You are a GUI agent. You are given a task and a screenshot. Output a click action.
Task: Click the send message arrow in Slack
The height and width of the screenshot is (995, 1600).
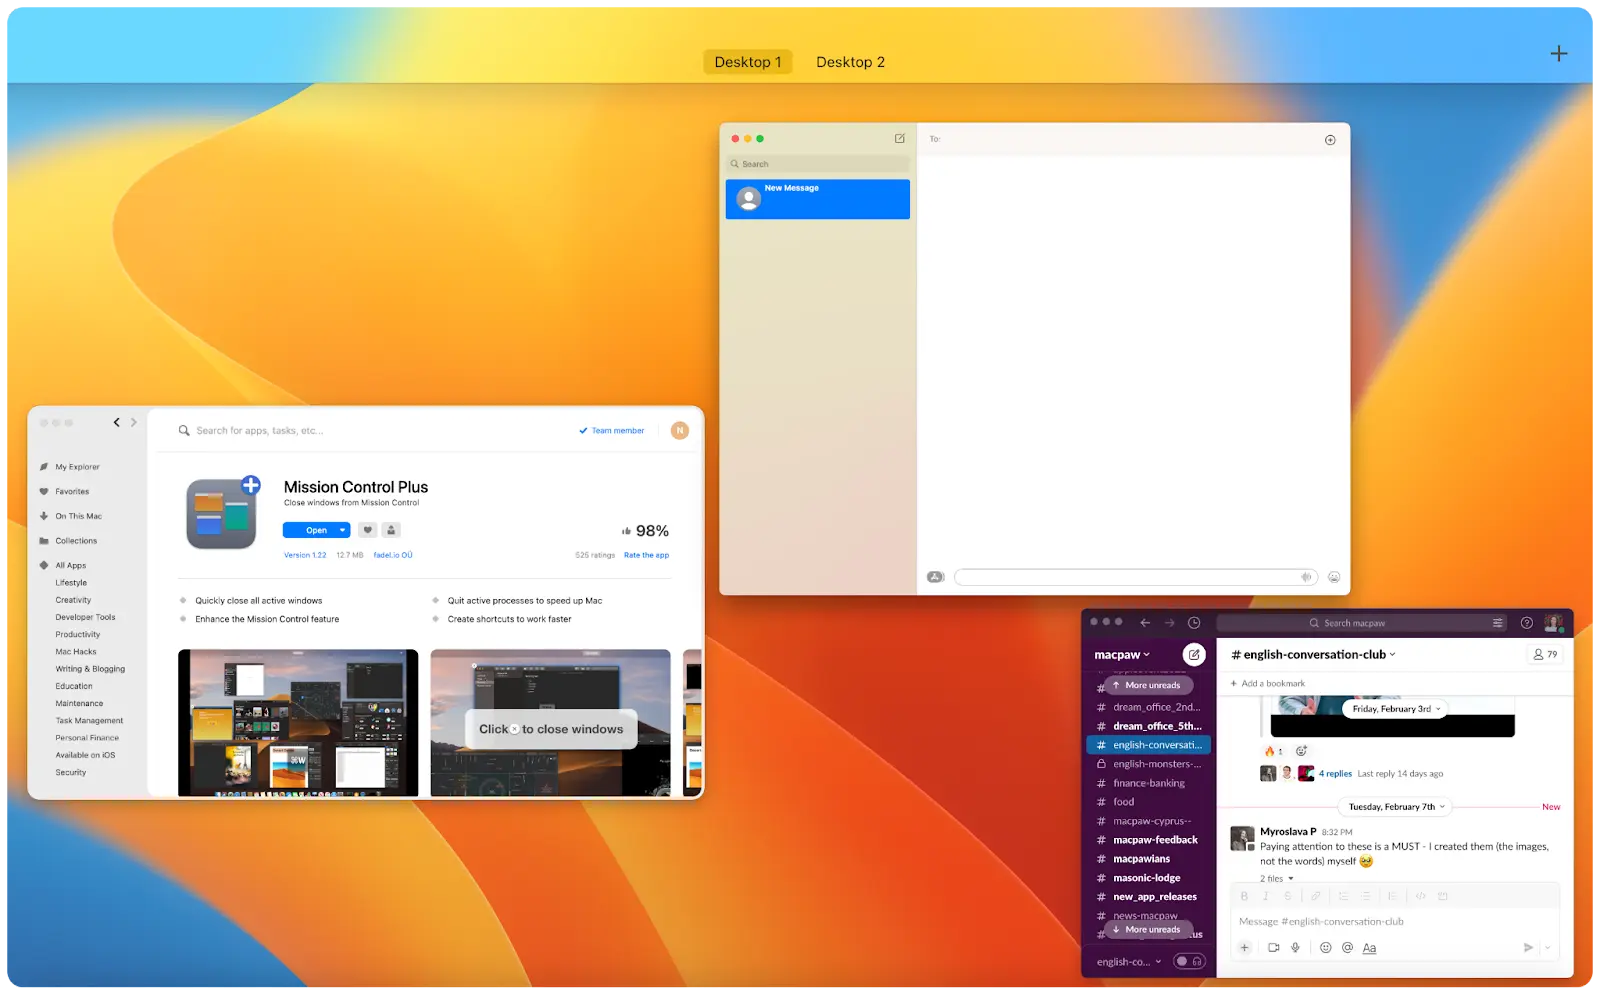tap(1528, 948)
